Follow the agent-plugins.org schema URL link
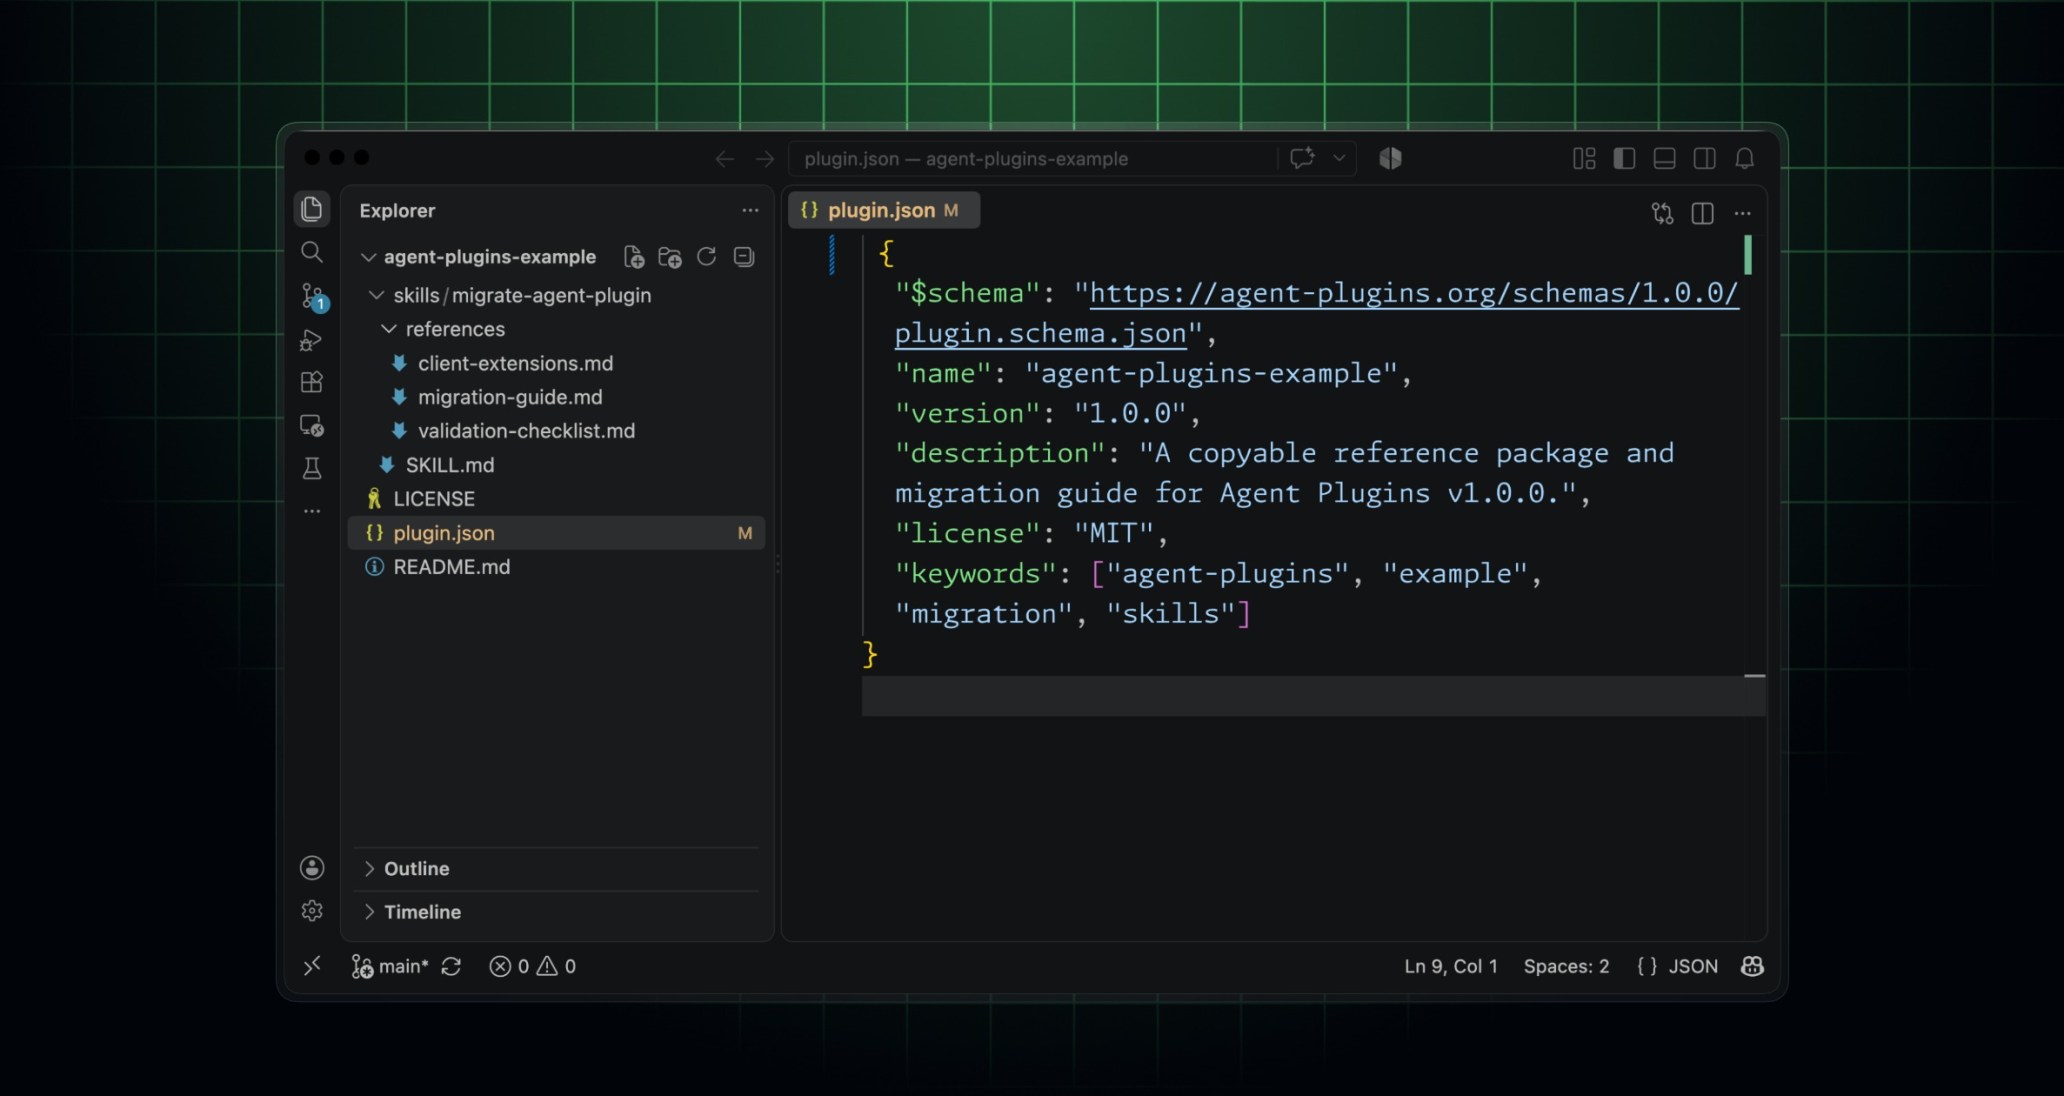Viewport: 2064px width, 1096px height. 1413,293
